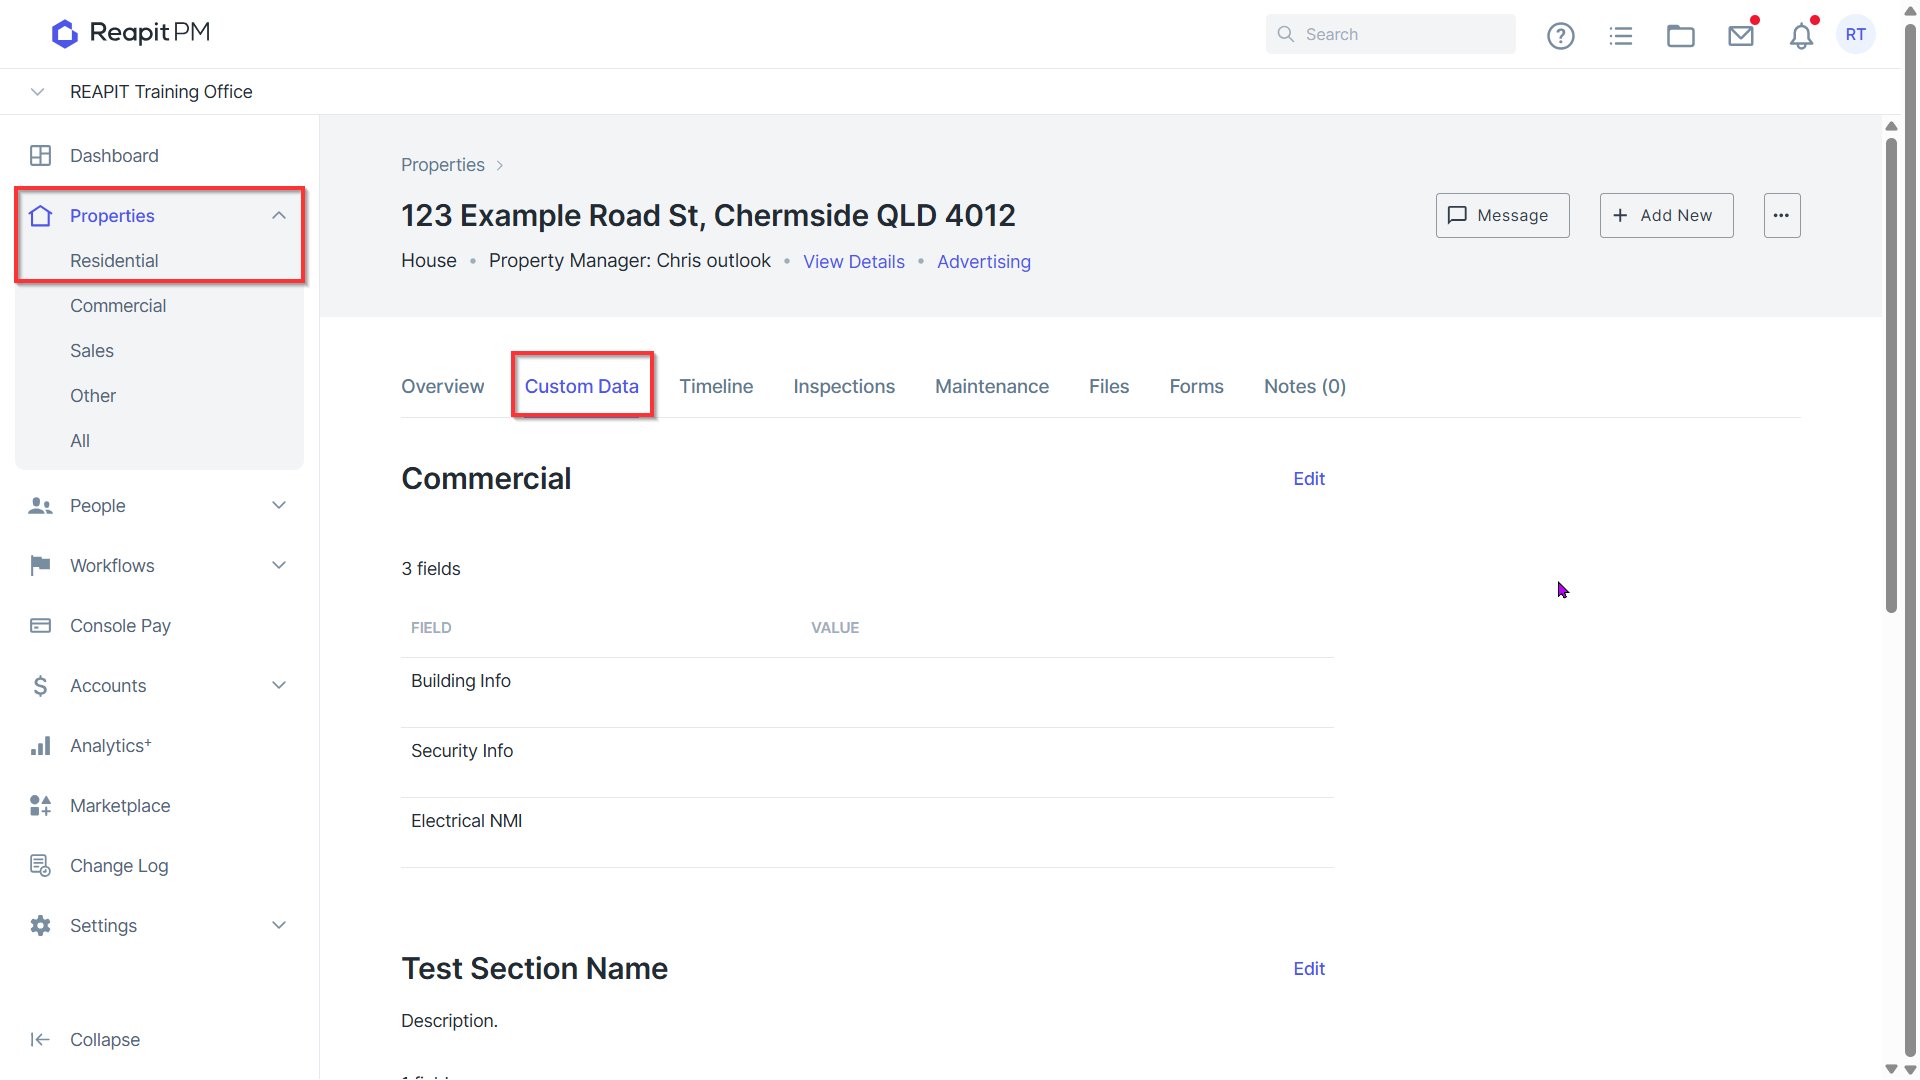Open the three-dots more options button
This screenshot has height=1080, width=1920.
point(1782,215)
